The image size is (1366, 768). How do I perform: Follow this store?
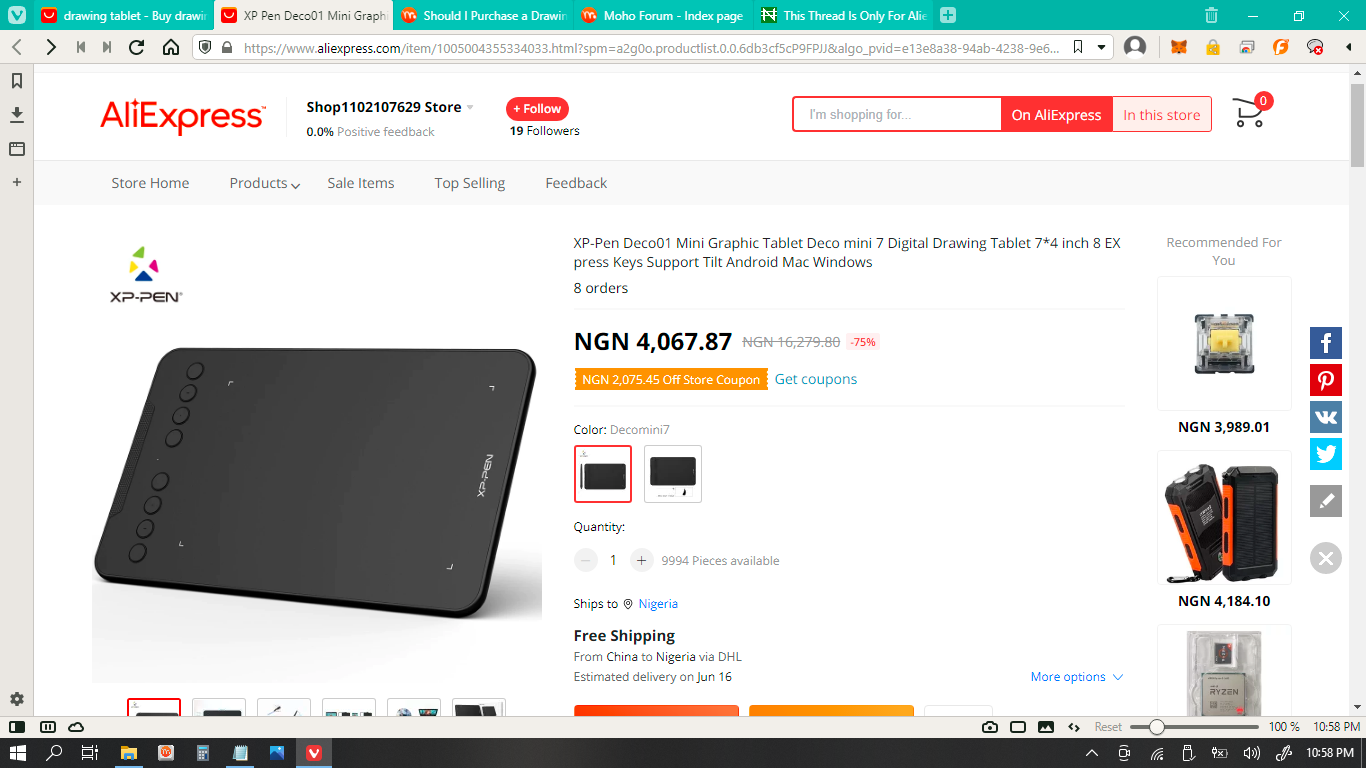click(537, 109)
